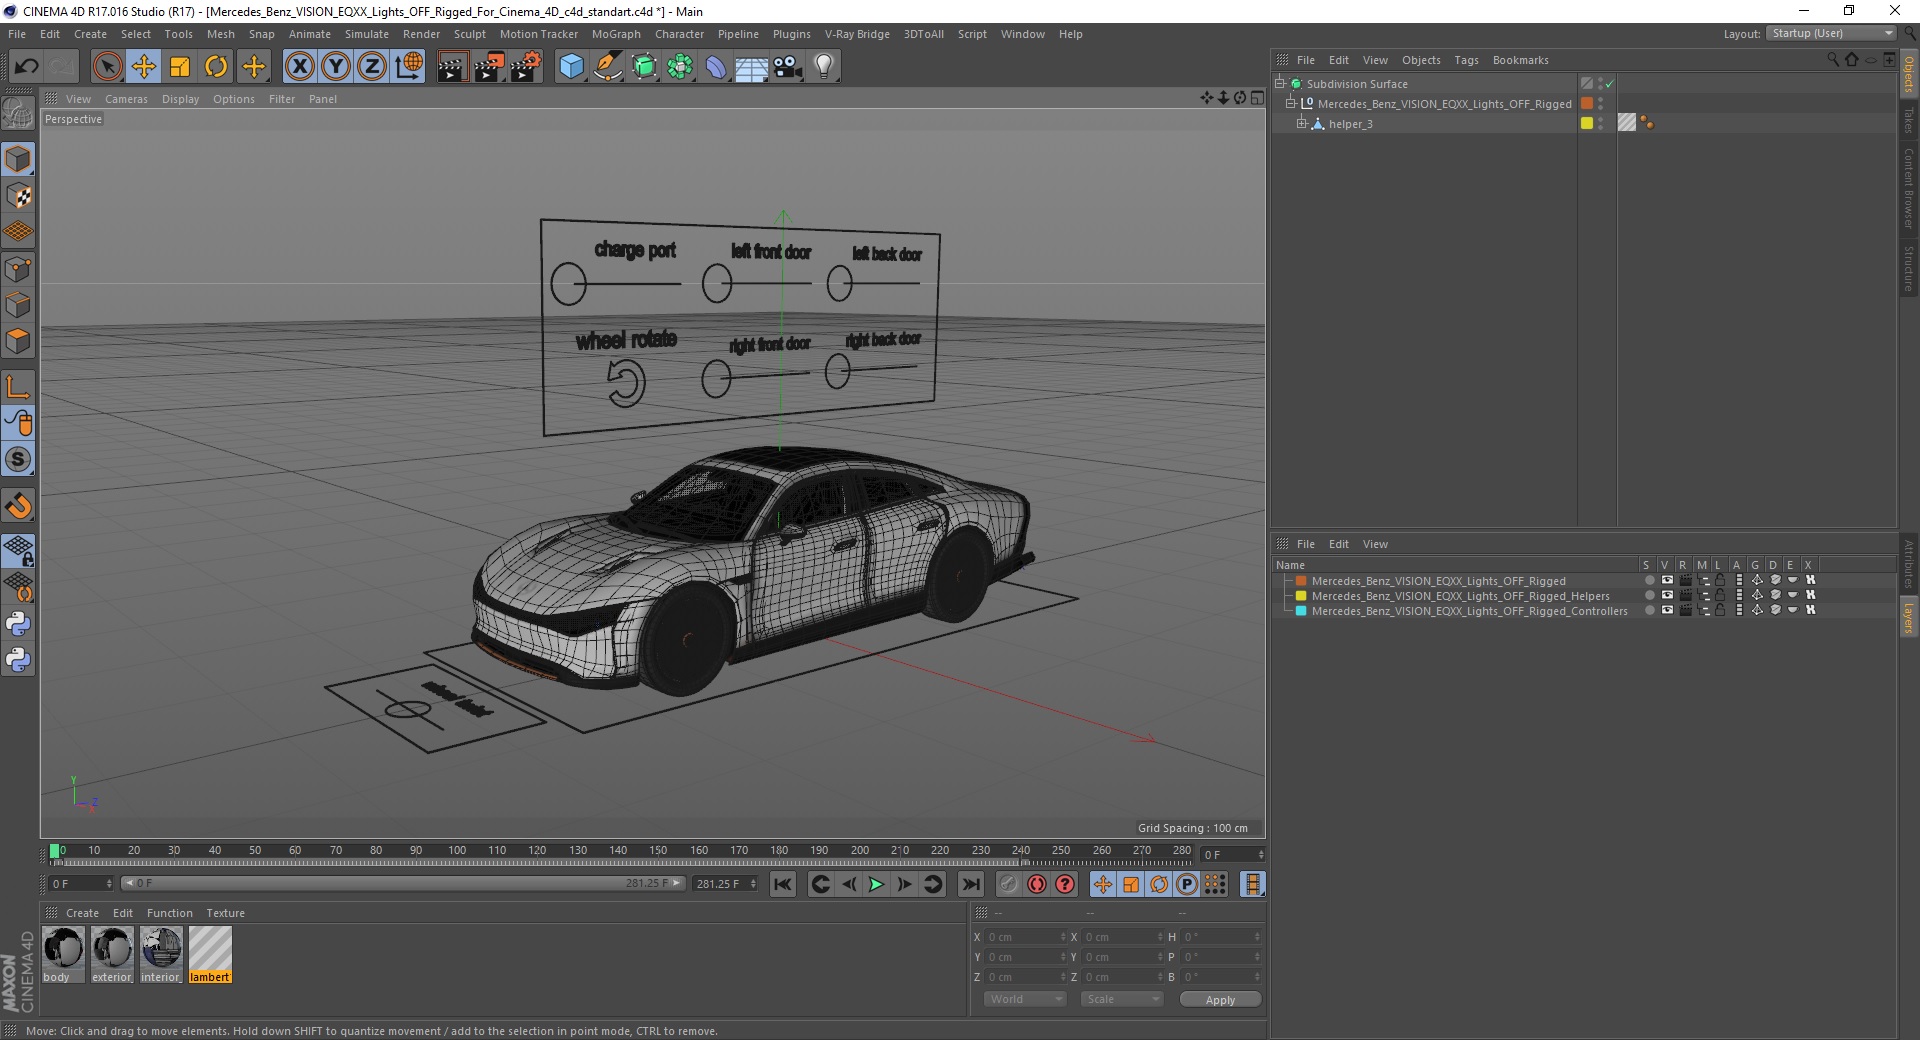The height and width of the screenshot is (1040, 1920).
Task: Click the Undo arrow icon
Action: pos(26,67)
